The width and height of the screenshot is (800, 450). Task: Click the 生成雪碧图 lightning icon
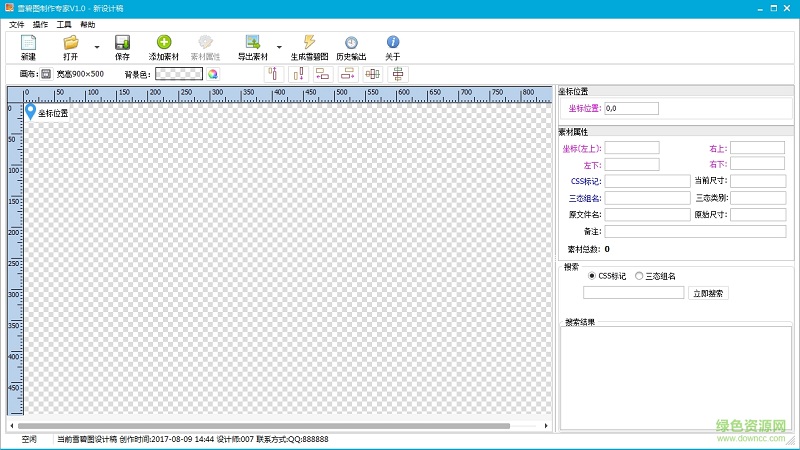(309, 43)
